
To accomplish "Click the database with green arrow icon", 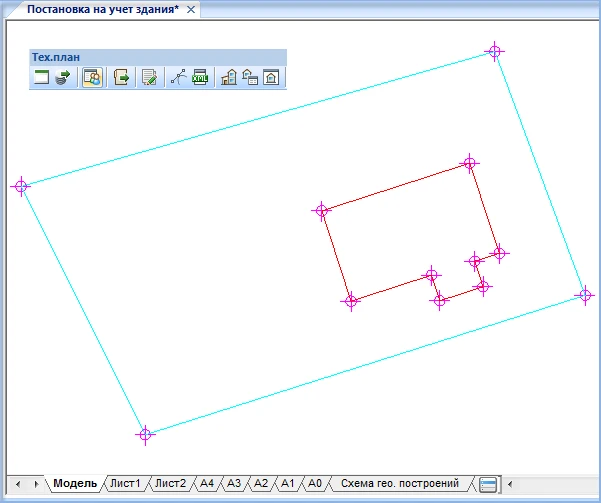I will click(62, 77).
